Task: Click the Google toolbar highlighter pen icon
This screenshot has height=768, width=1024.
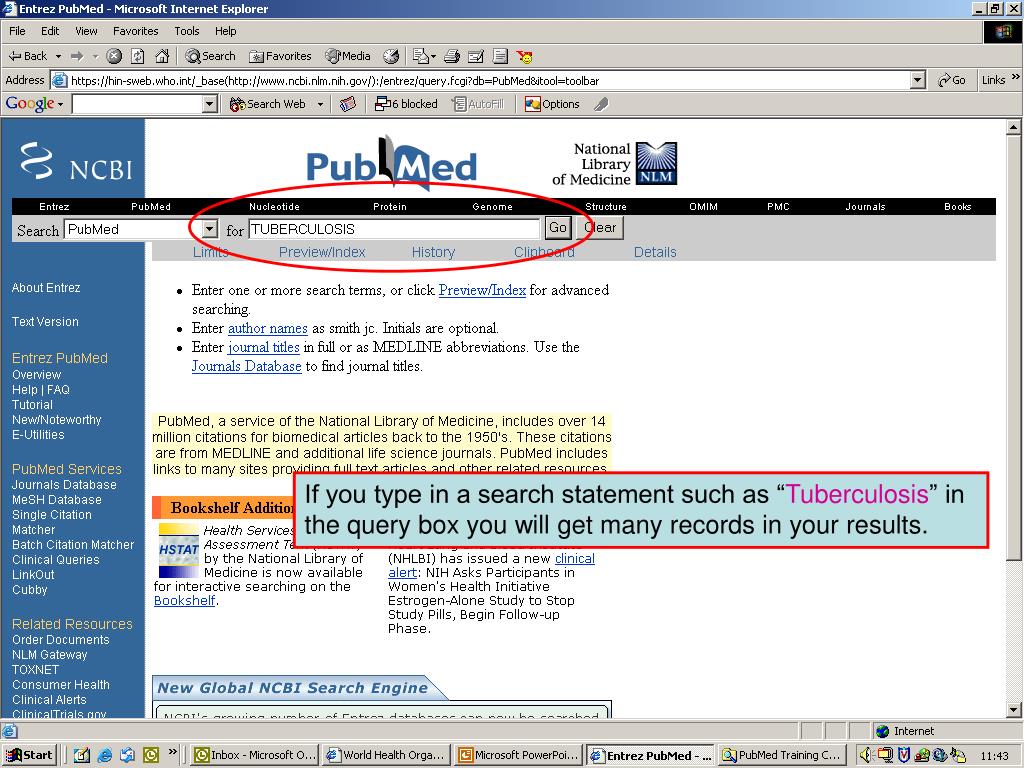Action: (601, 104)
